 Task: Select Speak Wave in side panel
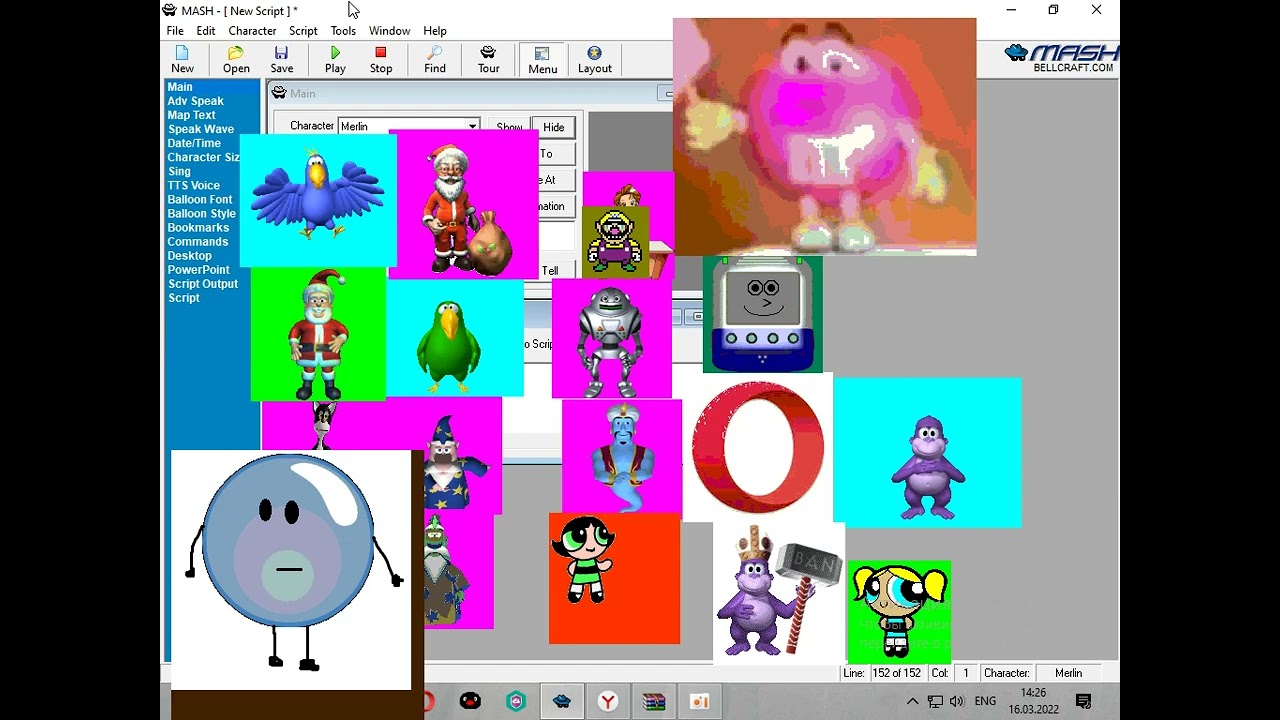[201, 129]
